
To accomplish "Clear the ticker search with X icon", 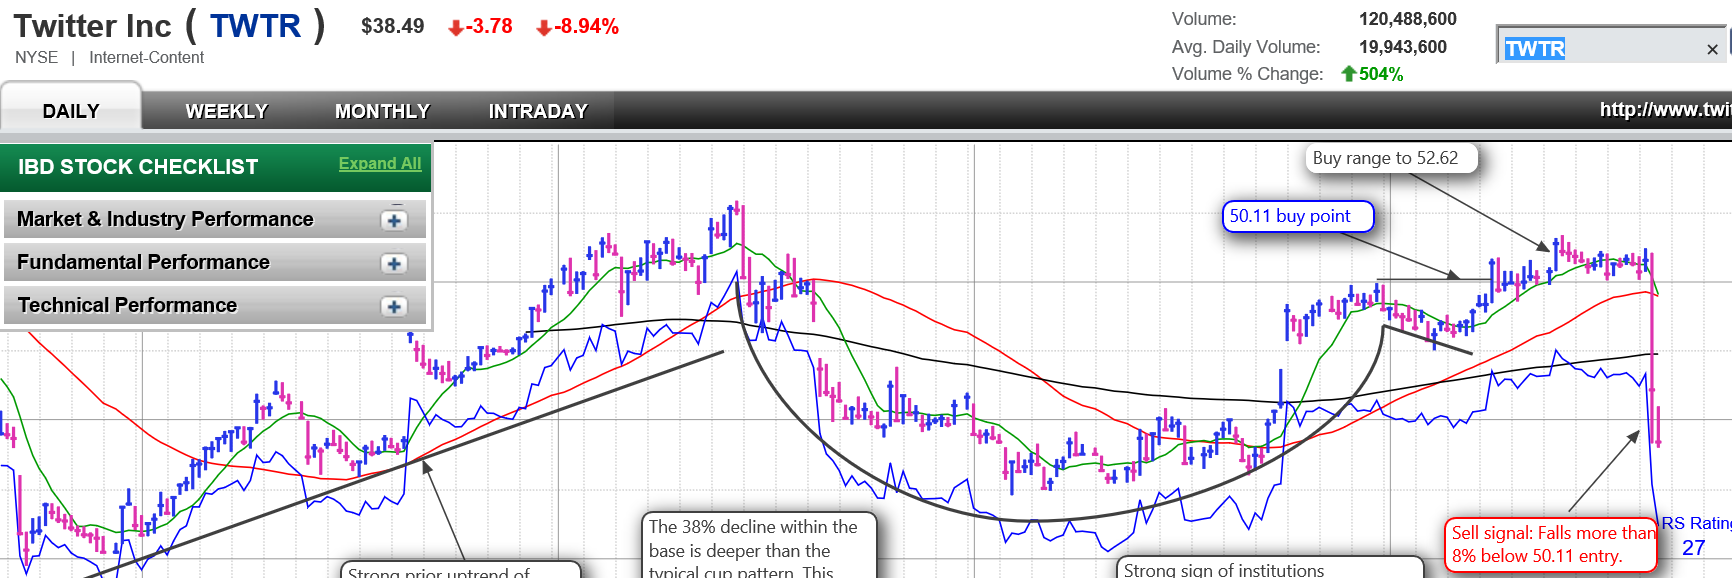I will pyautogui.click(x=1712, y=49).
